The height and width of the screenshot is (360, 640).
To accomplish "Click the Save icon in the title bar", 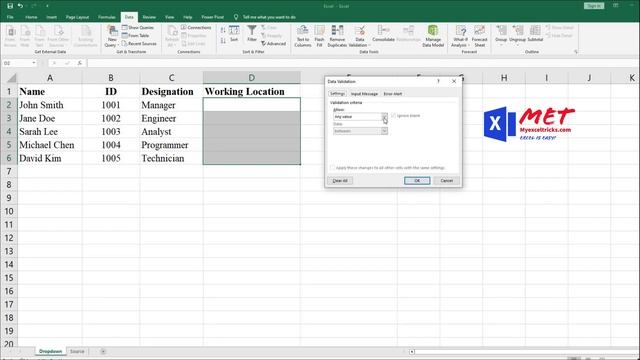I will click(x=10, y=6).
